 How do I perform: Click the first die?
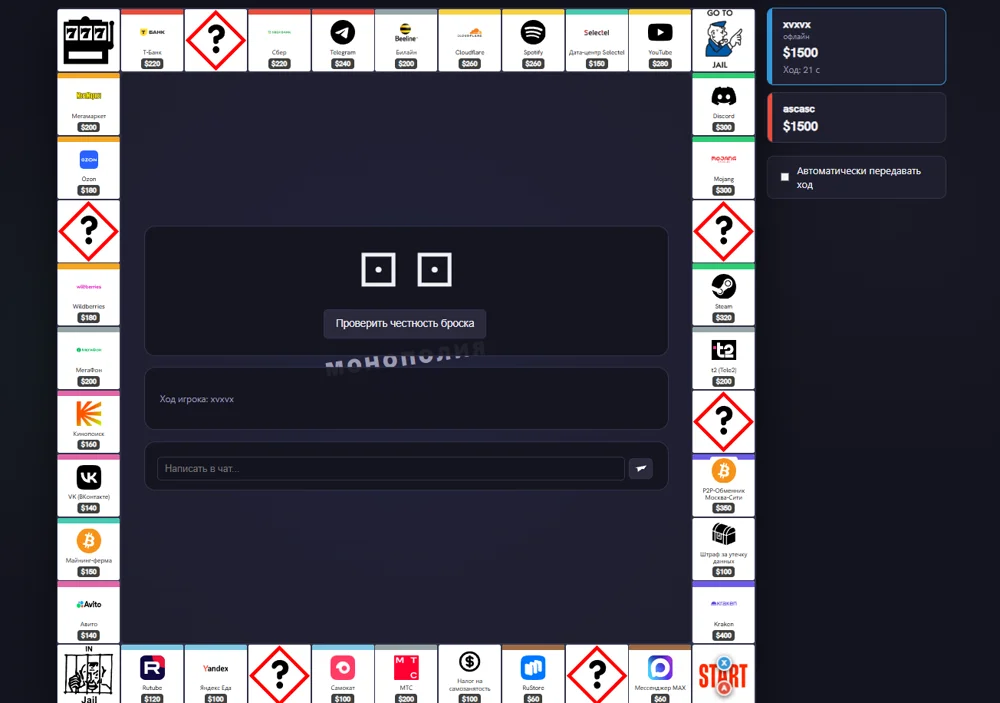(378, 269)
